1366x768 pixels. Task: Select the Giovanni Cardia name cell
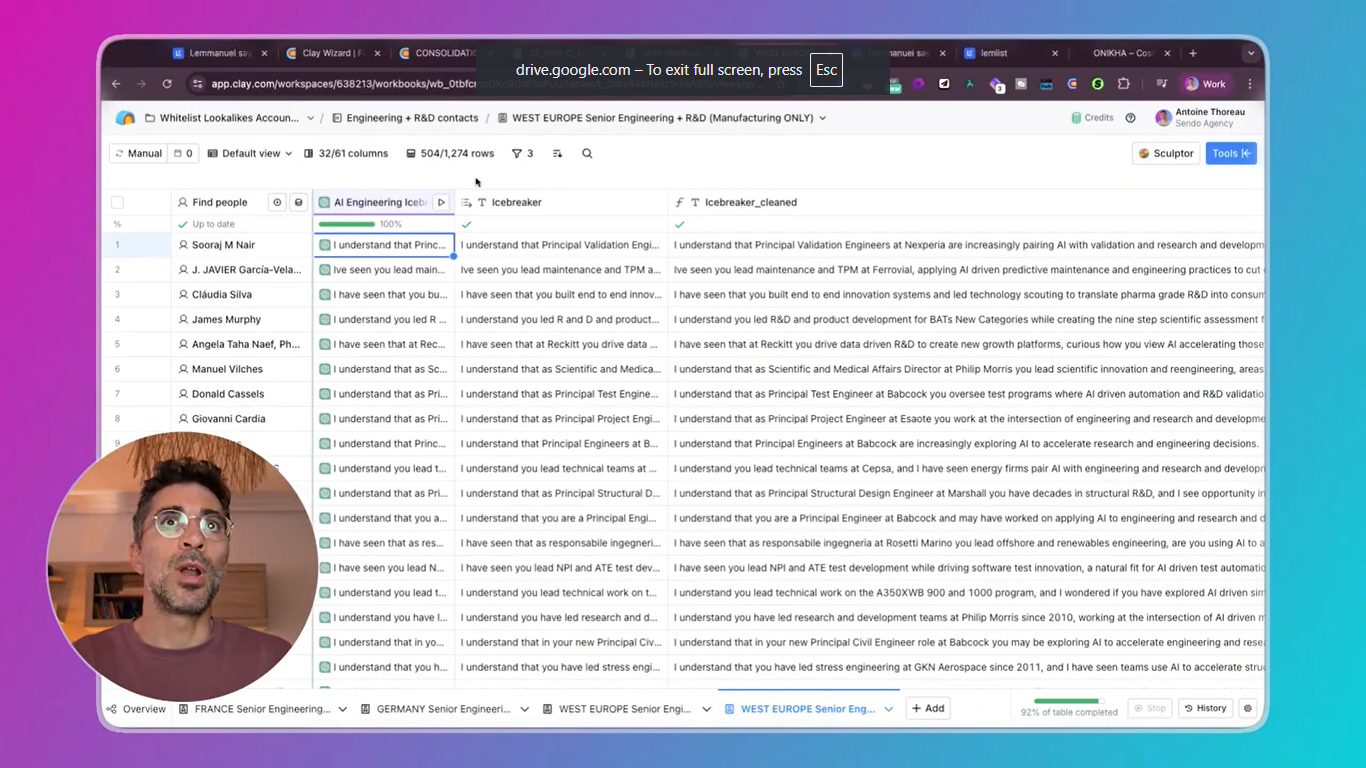click(241, 419)
